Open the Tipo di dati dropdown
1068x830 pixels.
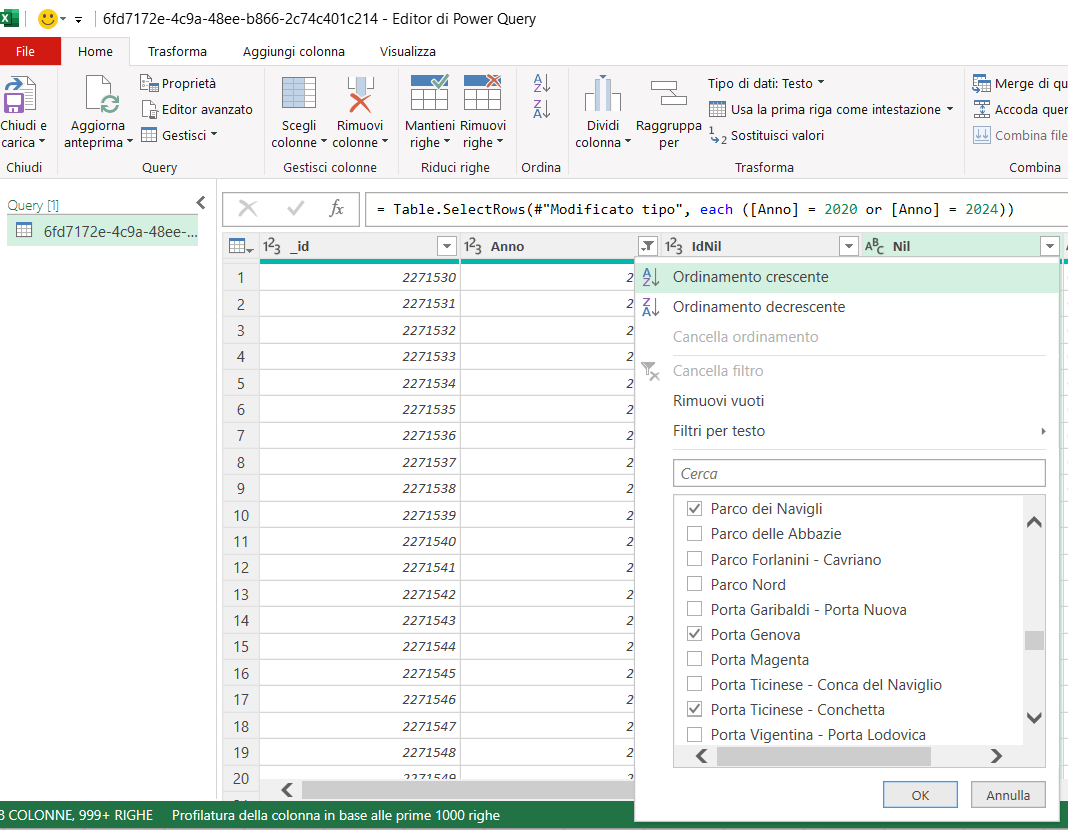coord(766,83)
